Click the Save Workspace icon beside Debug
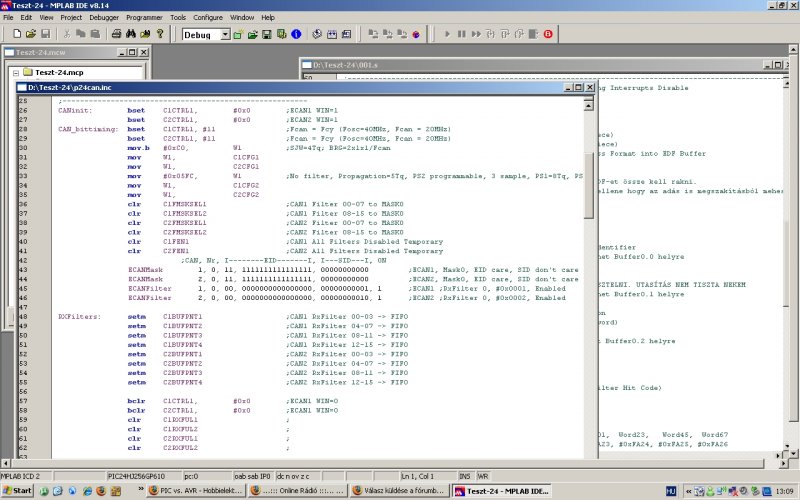Screen dimensions: 800x500 (x=266, y=34)
